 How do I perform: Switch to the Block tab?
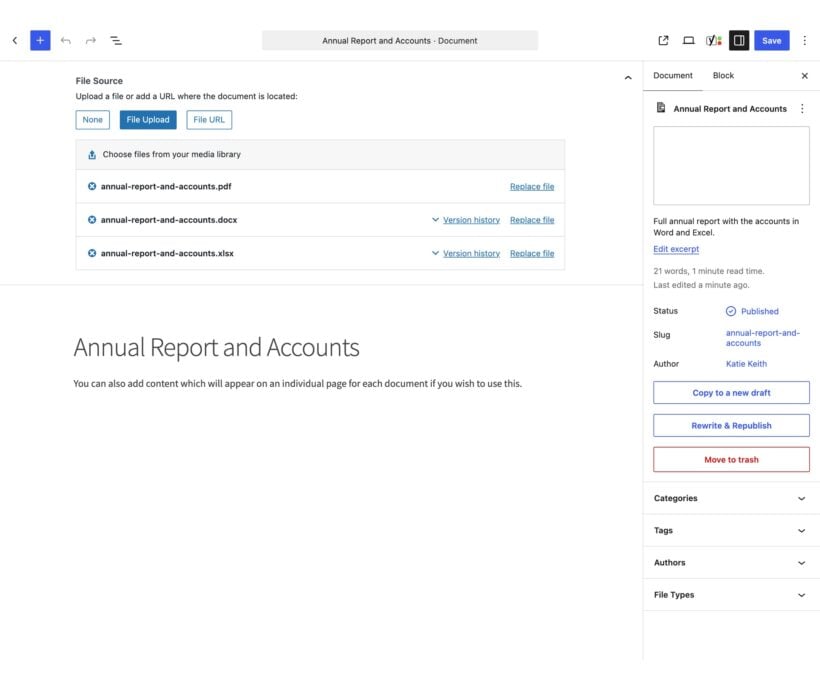723,76
